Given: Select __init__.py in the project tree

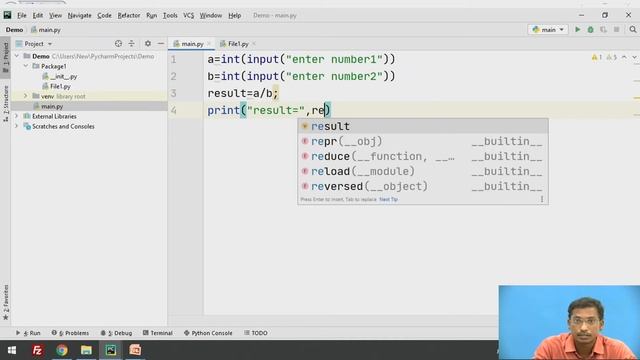Looking at the screenshot, I should (63, 76).
